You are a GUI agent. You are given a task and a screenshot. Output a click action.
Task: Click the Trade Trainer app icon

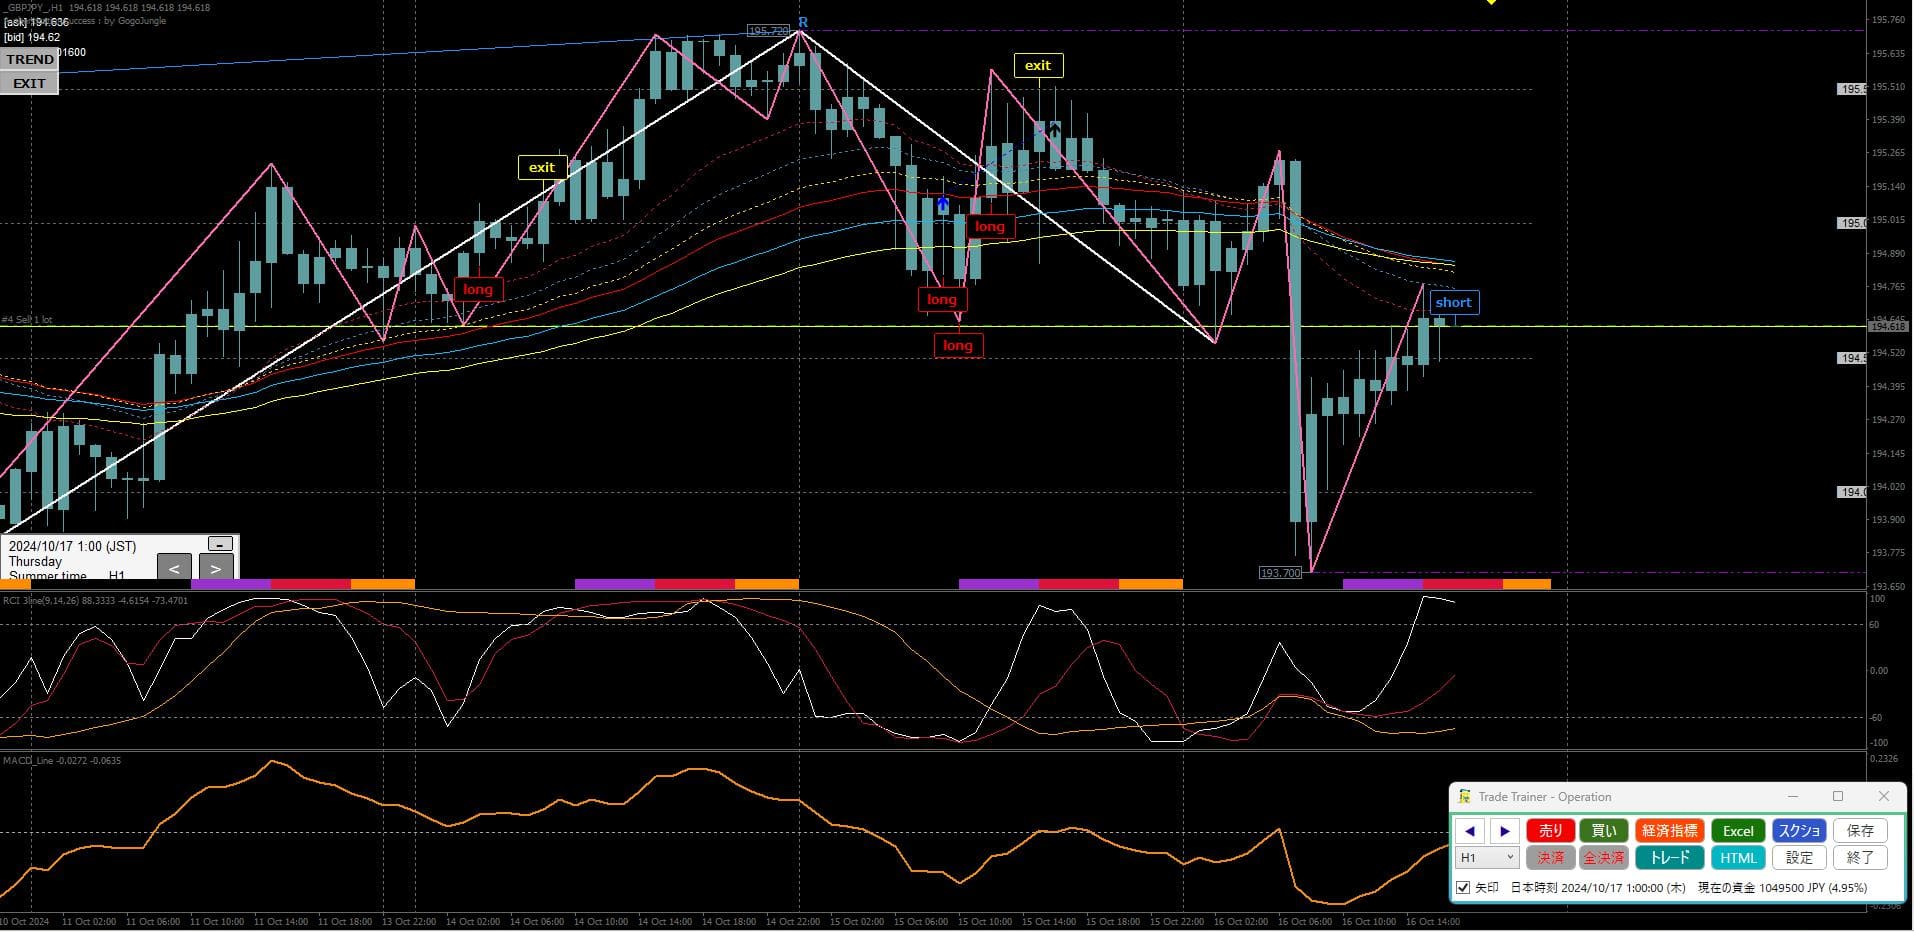[1464, 797]
